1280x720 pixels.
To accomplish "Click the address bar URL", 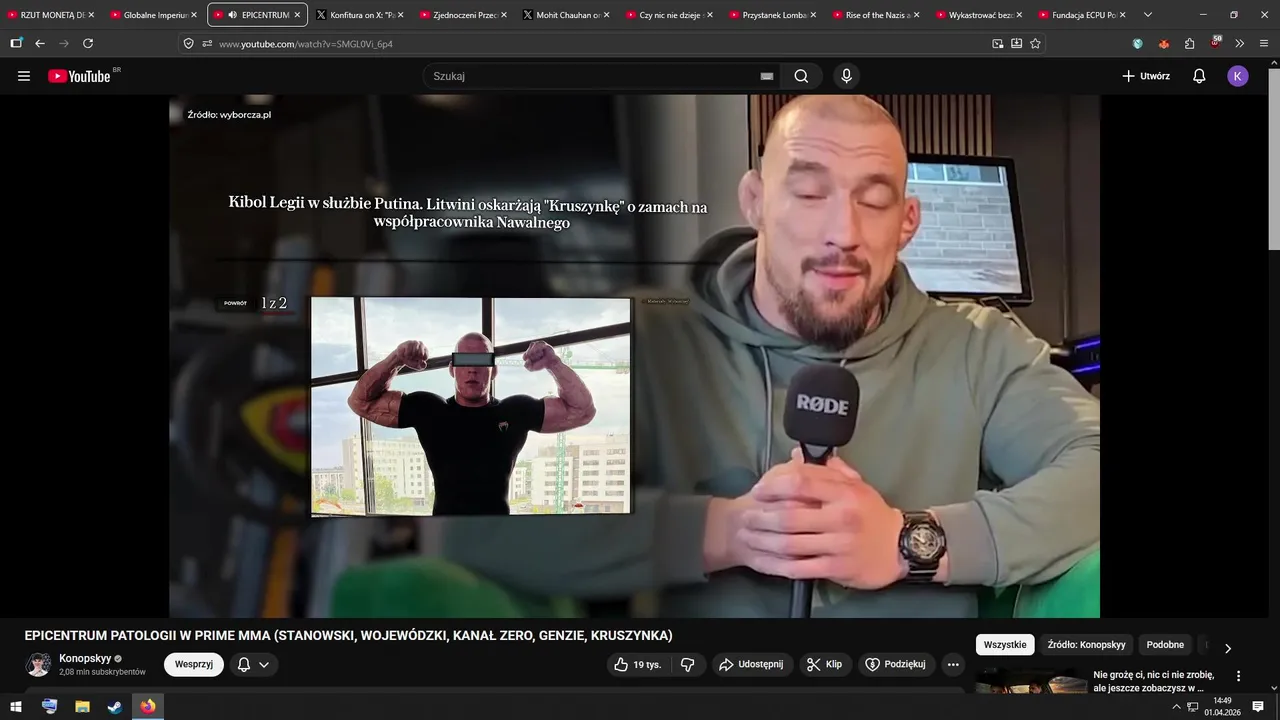I will click(305, 44).
